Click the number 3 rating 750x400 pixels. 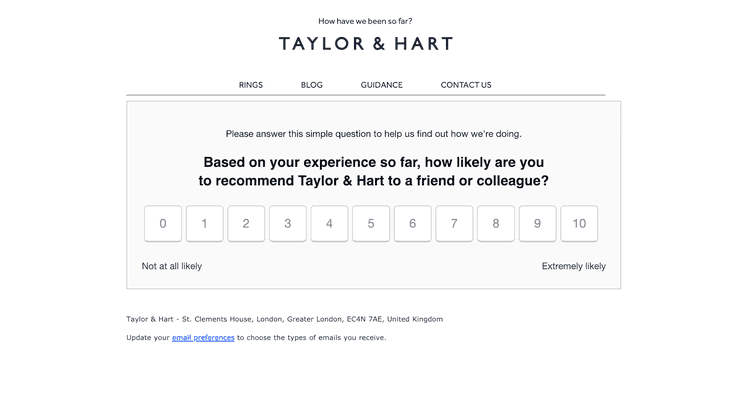coord(288,224)
